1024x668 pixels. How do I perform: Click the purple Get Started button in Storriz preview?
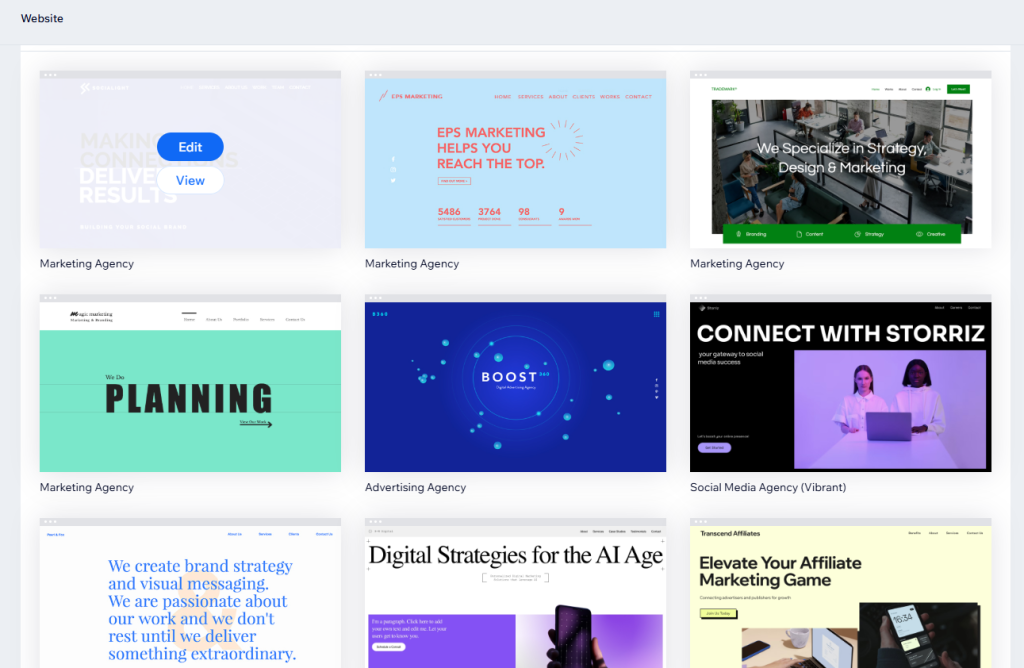[x=714, y=448]
